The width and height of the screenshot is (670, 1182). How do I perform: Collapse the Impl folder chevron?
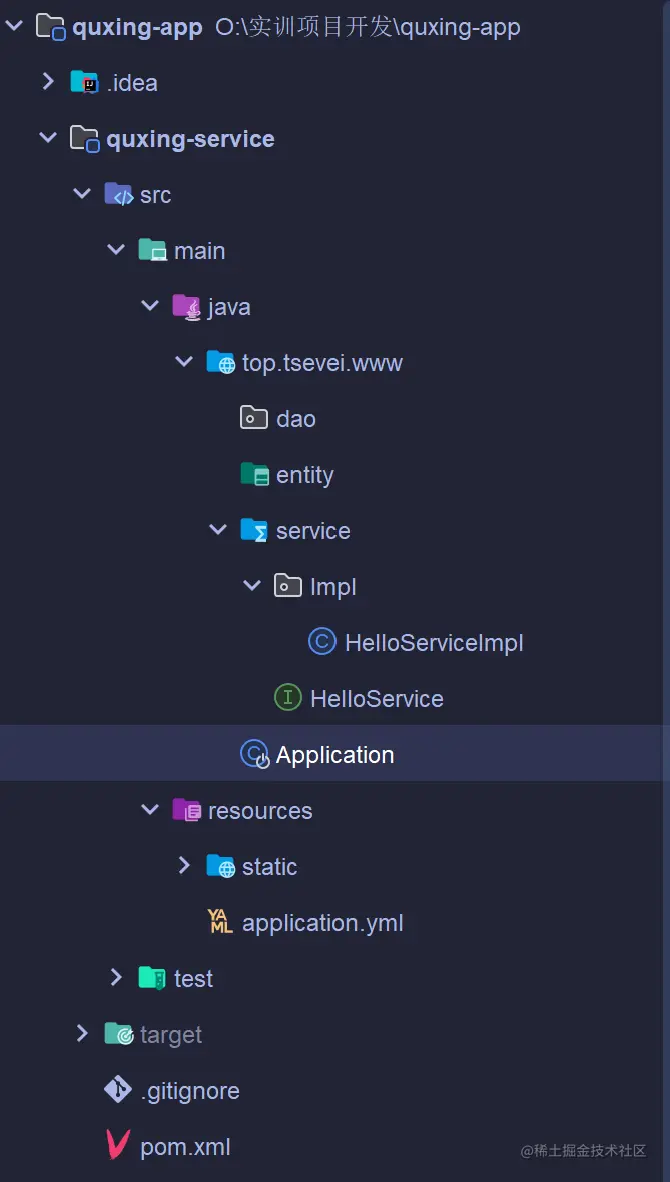click(x=252, y=586)
